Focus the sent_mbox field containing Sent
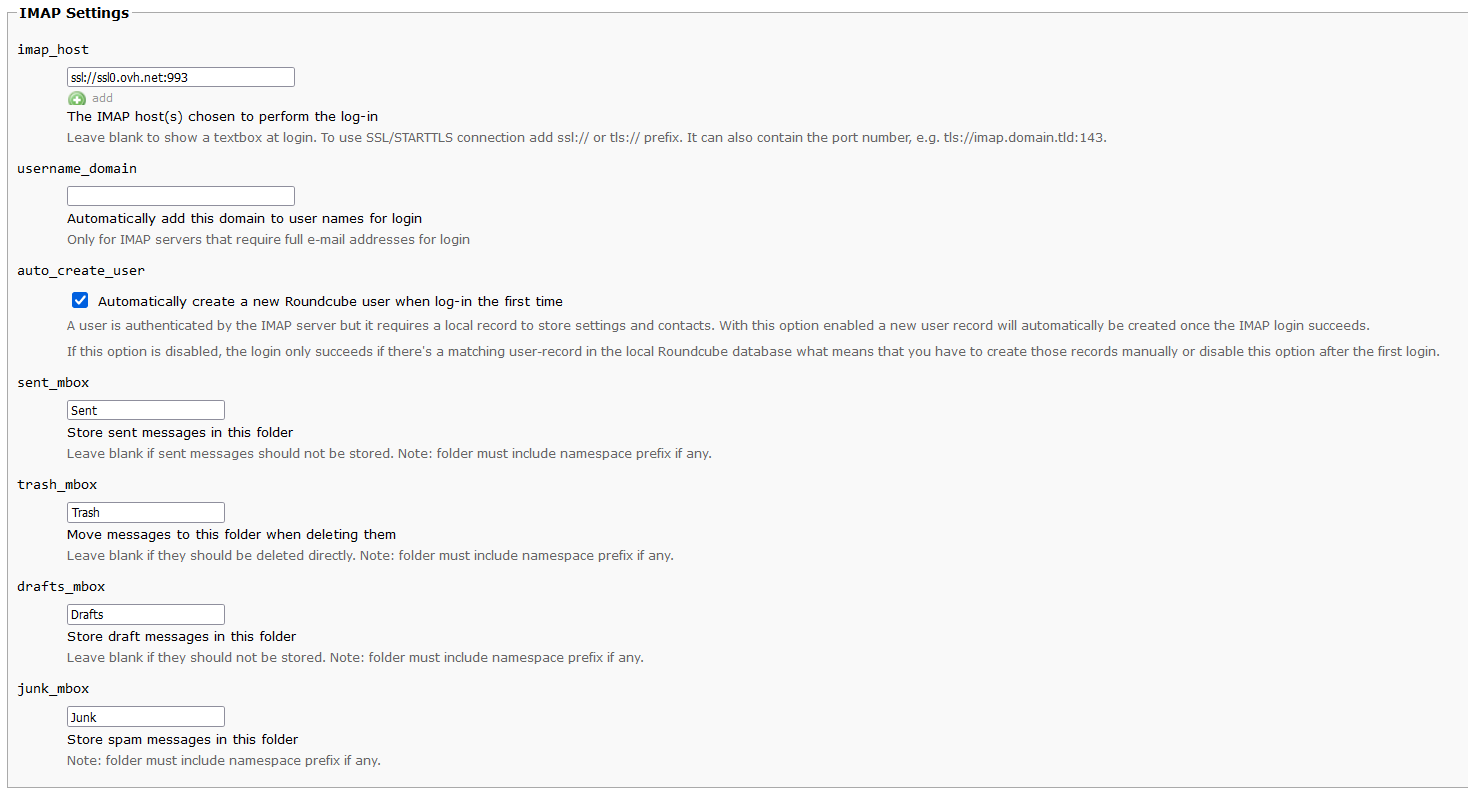Viewport: 1468px width, 801px height. (x=146, y=410)
